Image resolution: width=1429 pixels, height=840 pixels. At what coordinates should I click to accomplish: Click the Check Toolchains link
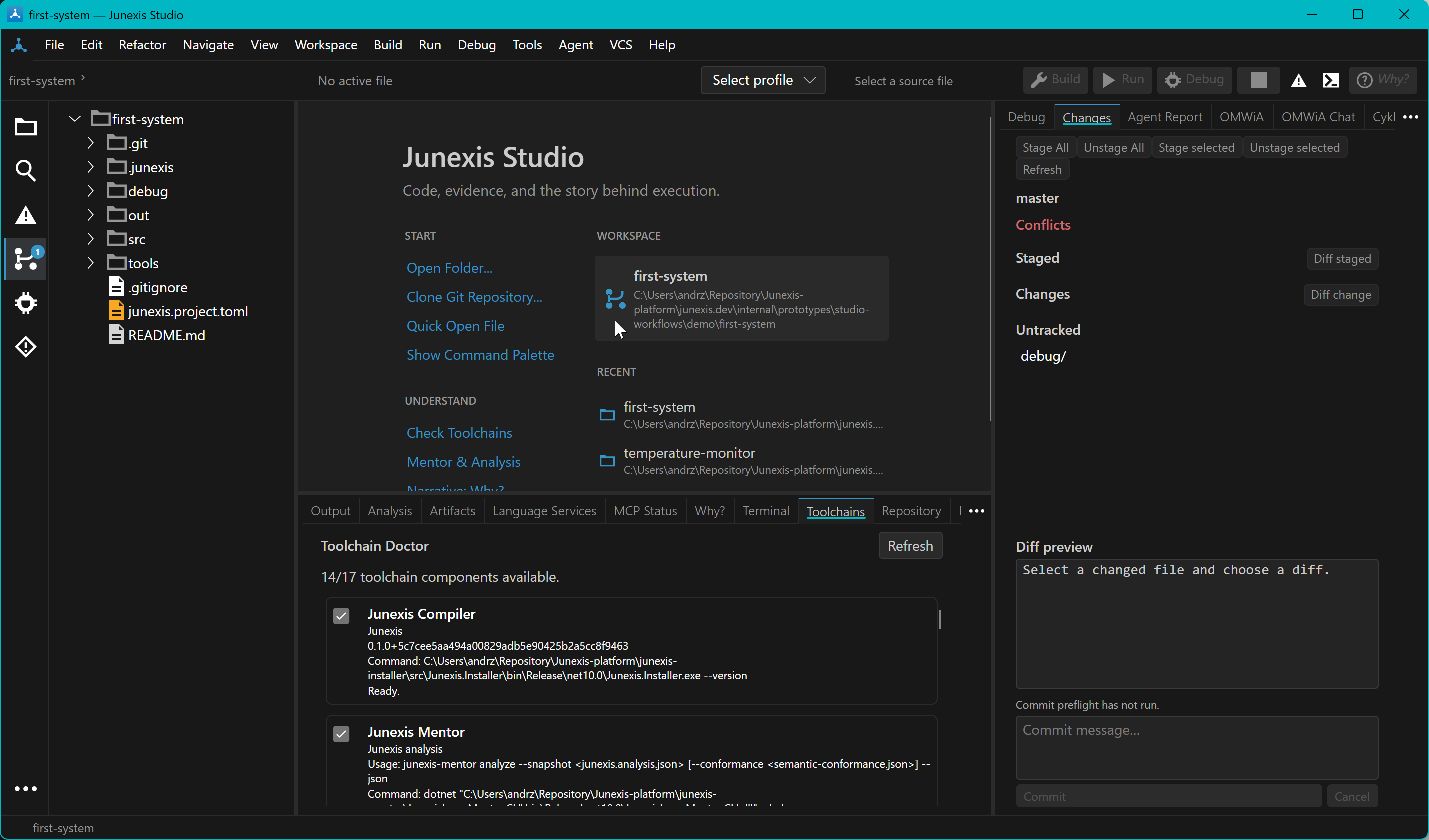[x=459, y=433]
